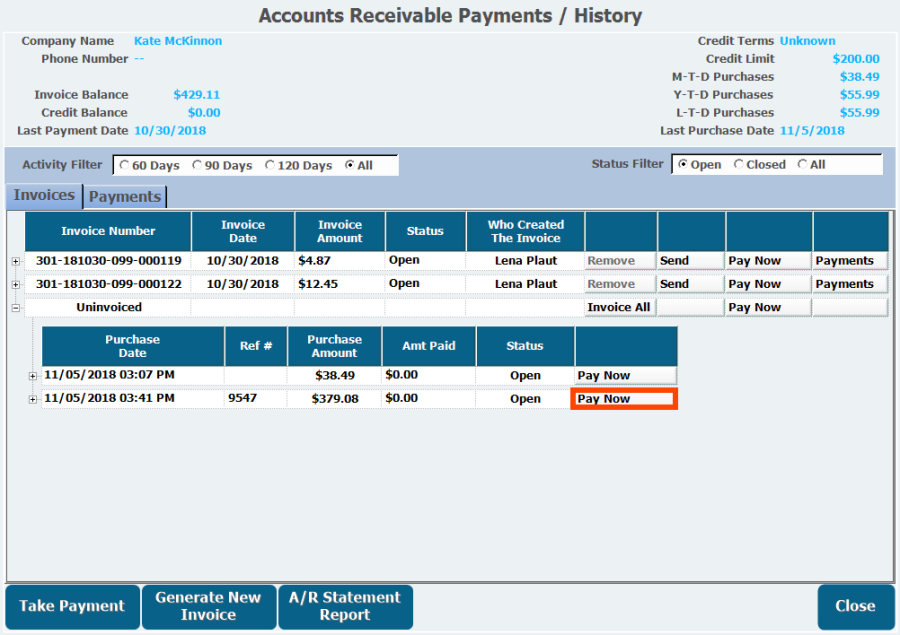Expand the 03:07 PM purchase row

coord(32,376)
